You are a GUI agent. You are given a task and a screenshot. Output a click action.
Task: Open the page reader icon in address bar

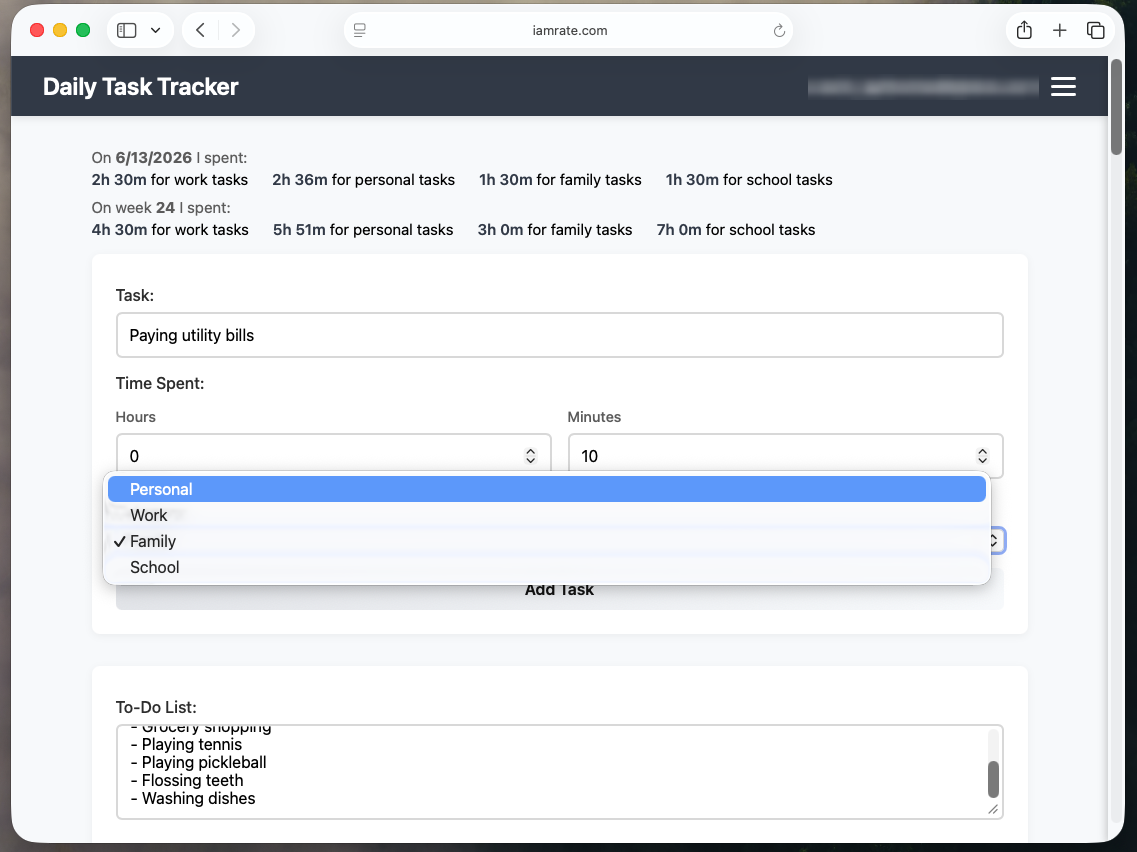tap(360, 30)
